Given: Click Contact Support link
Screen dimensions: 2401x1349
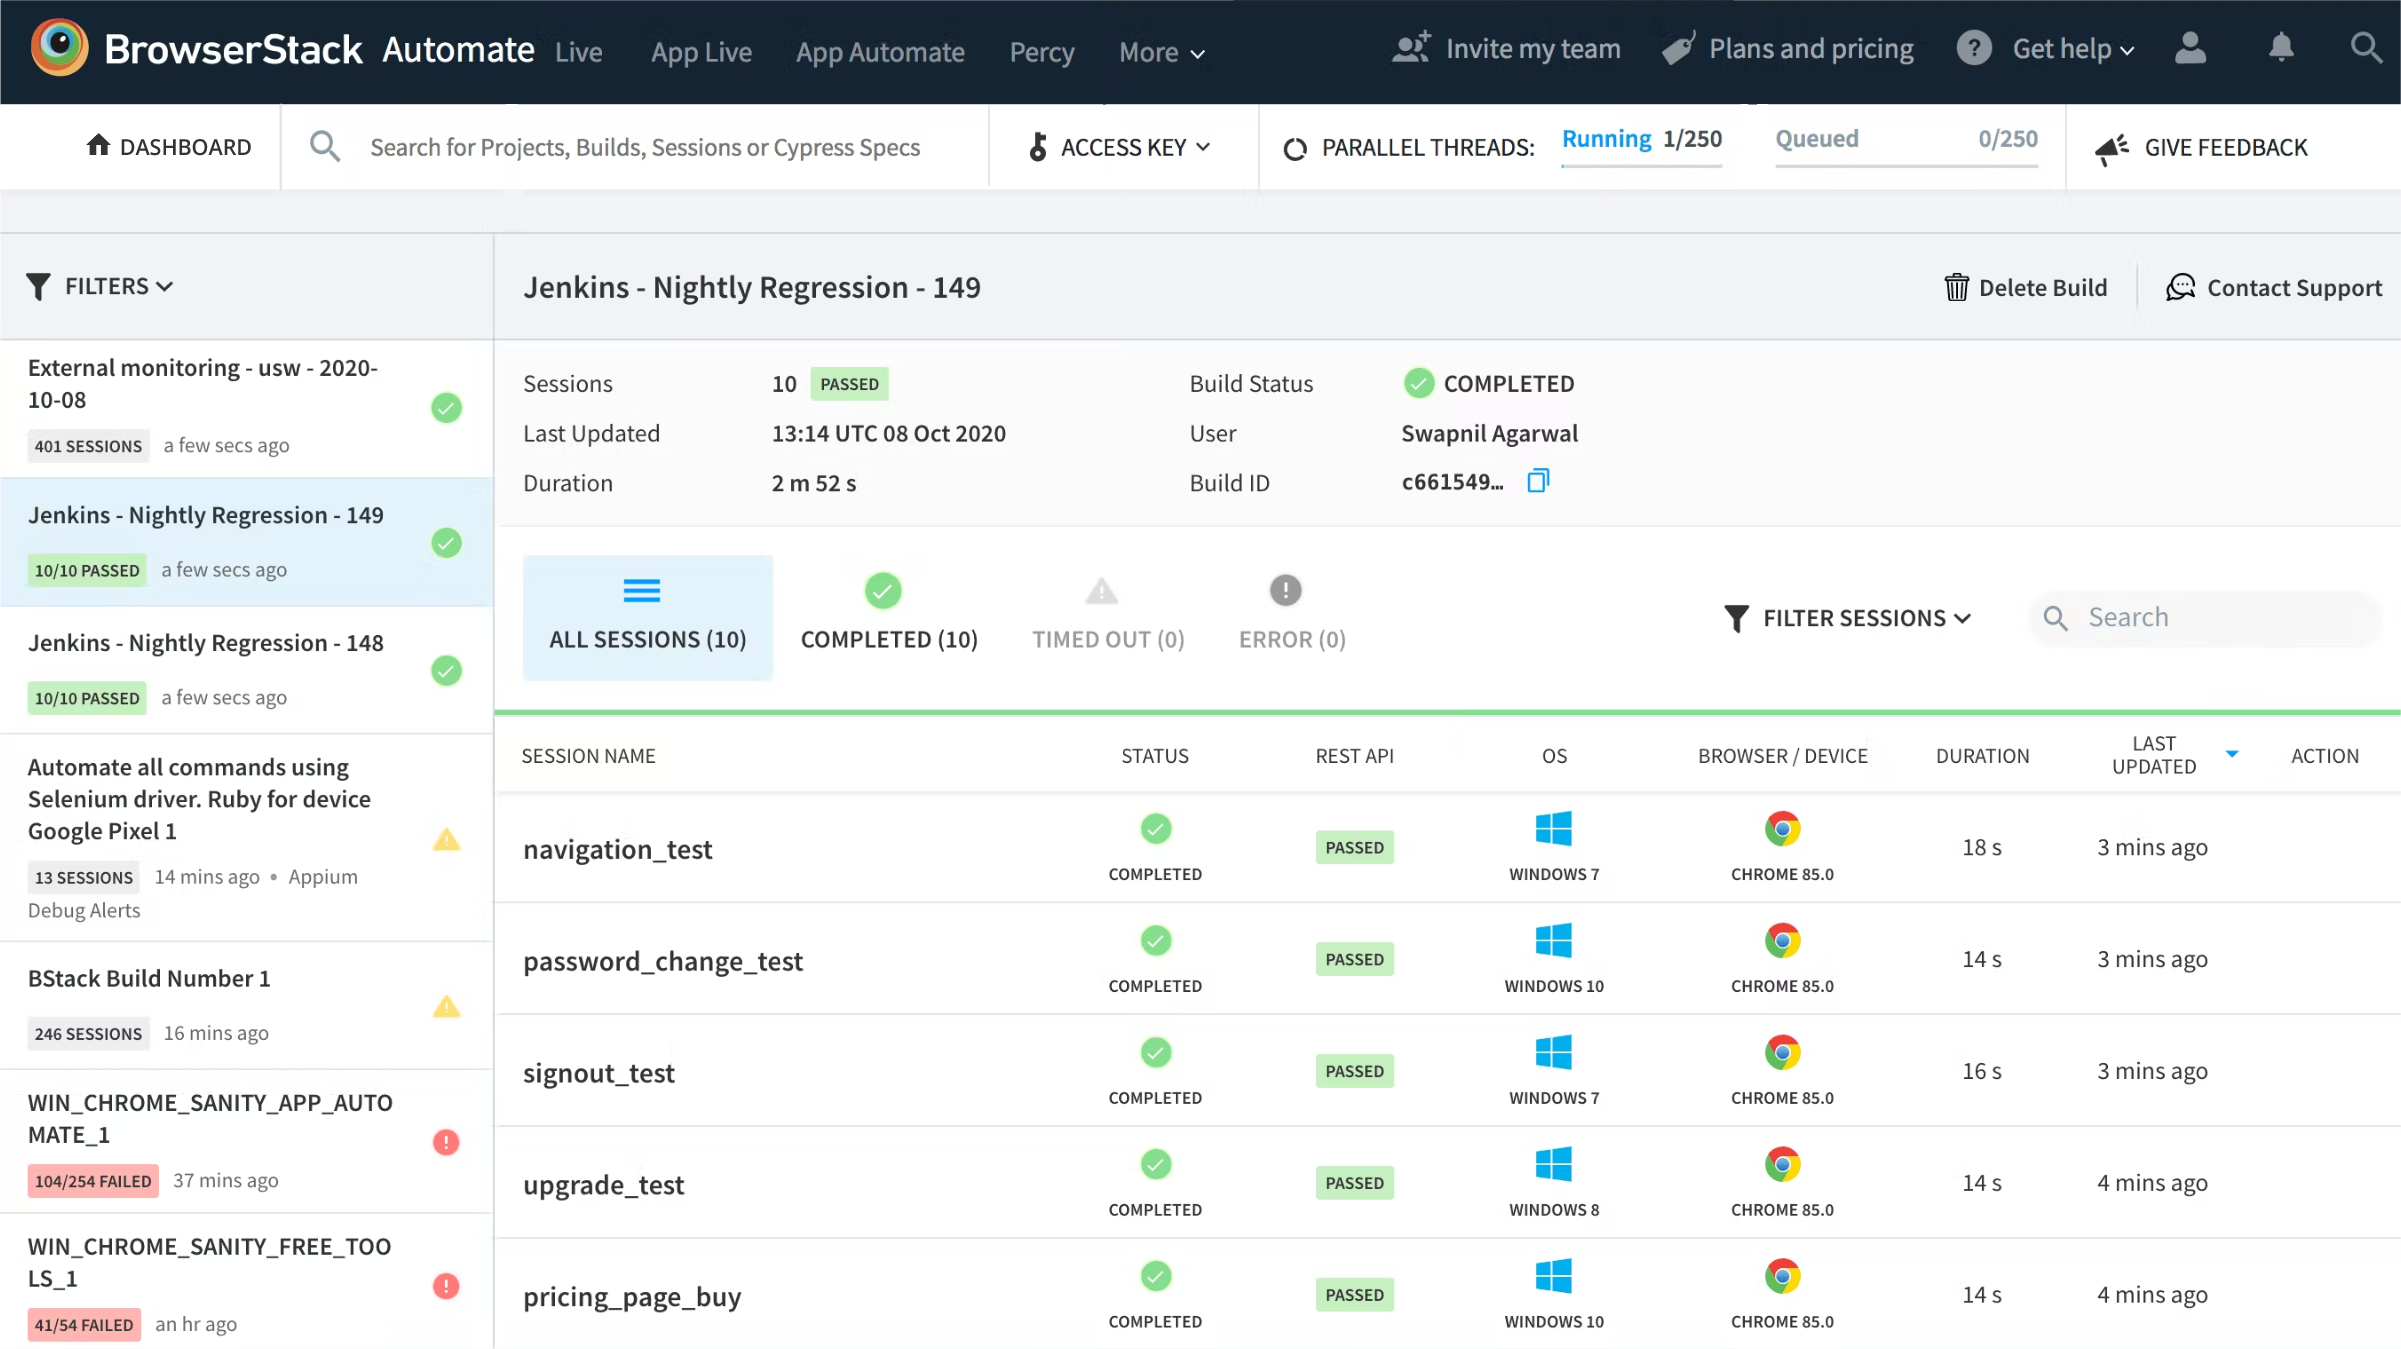Looking at the screenshot, I should [x=2274, y=288].
